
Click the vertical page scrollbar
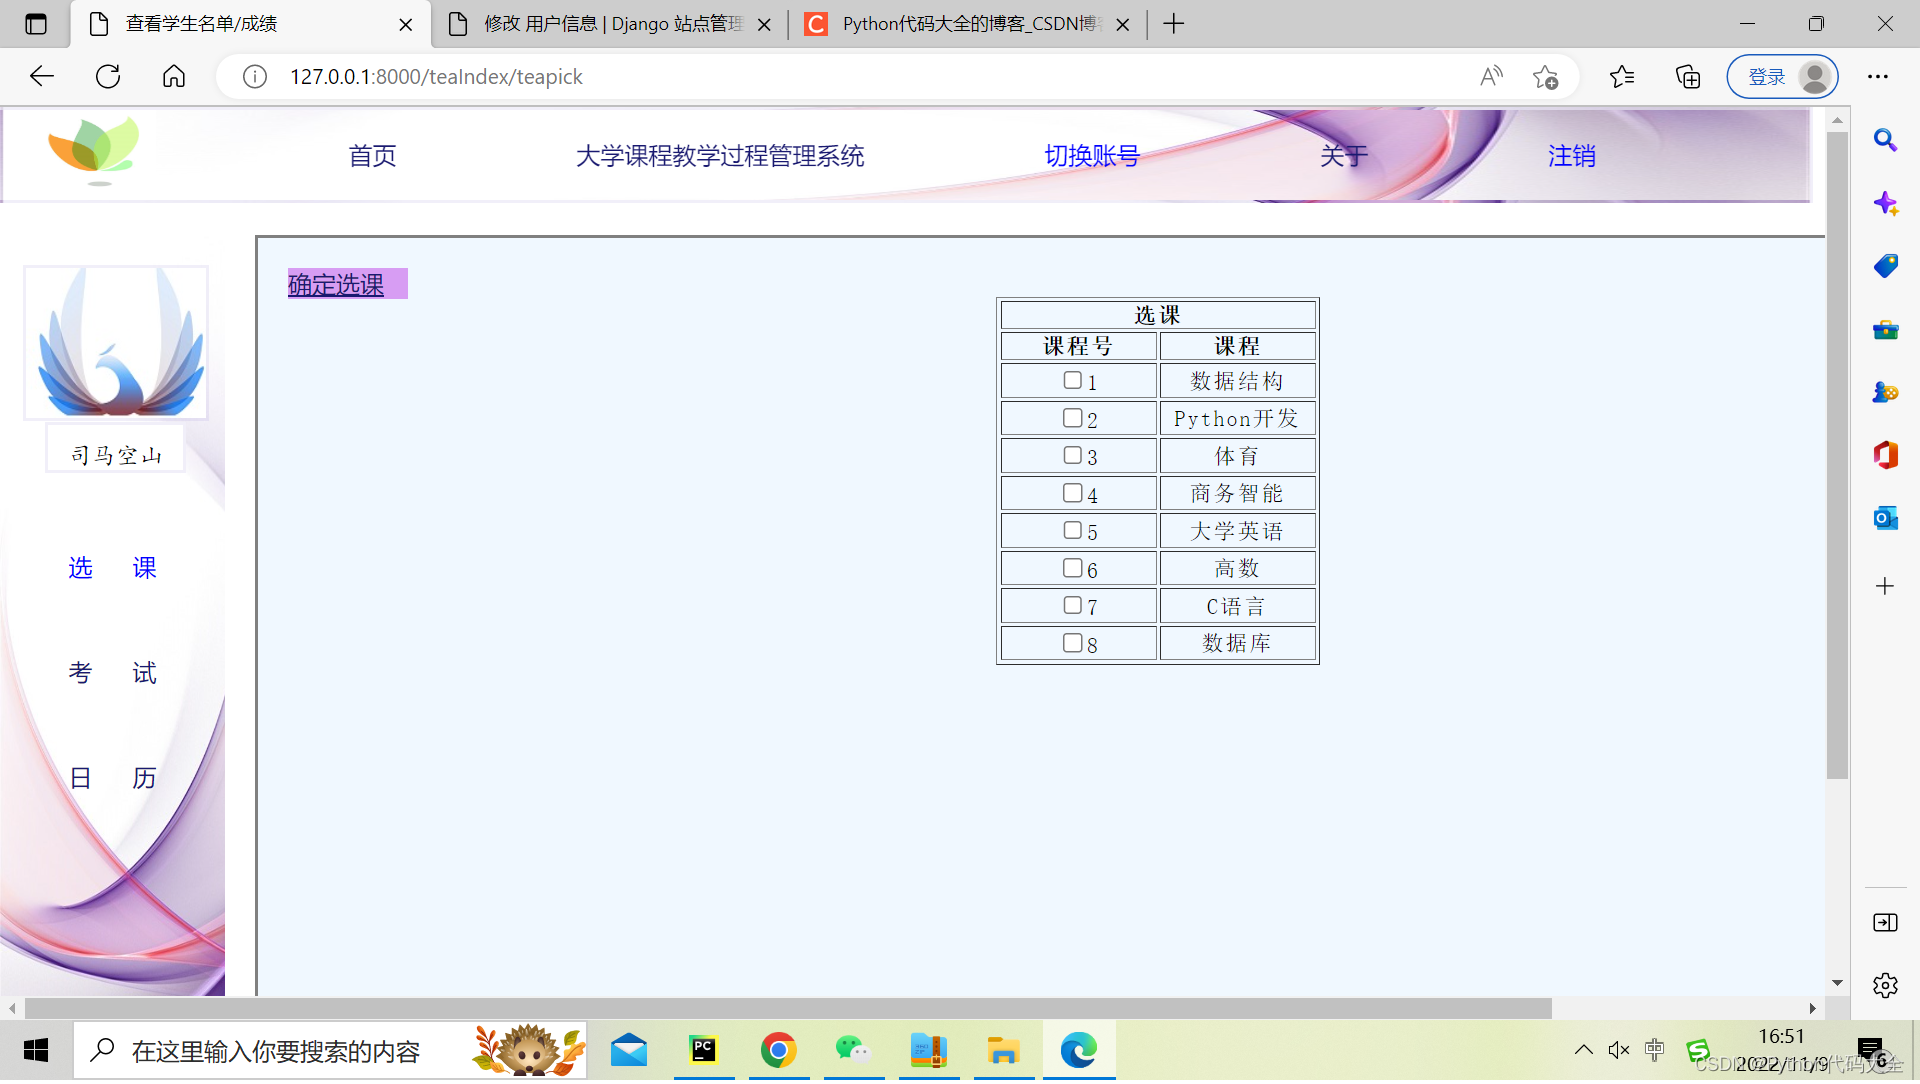pos(1837,450)
